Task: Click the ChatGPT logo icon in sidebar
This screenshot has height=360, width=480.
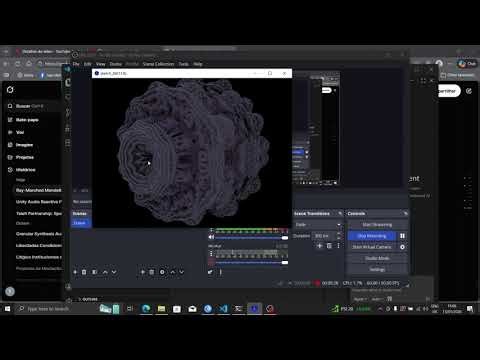Action: point(10,90)
